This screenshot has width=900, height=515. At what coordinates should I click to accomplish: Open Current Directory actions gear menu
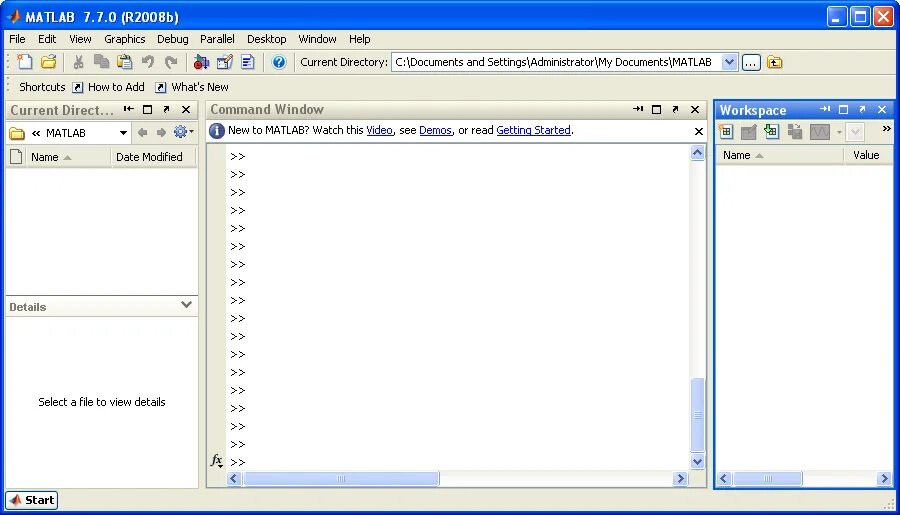(183, 132)
